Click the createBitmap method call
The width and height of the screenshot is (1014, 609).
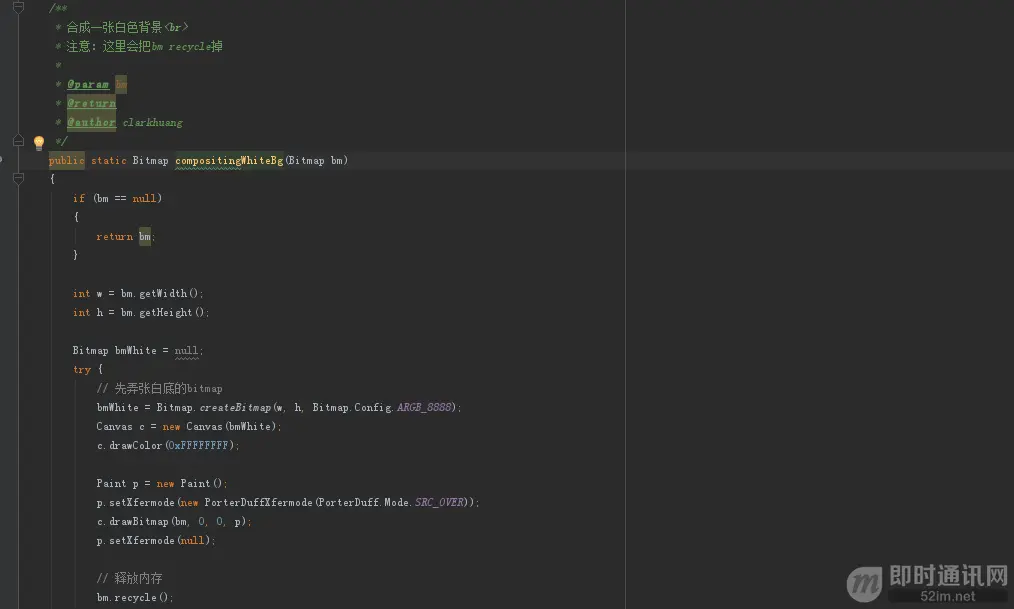tap(235, 407)
